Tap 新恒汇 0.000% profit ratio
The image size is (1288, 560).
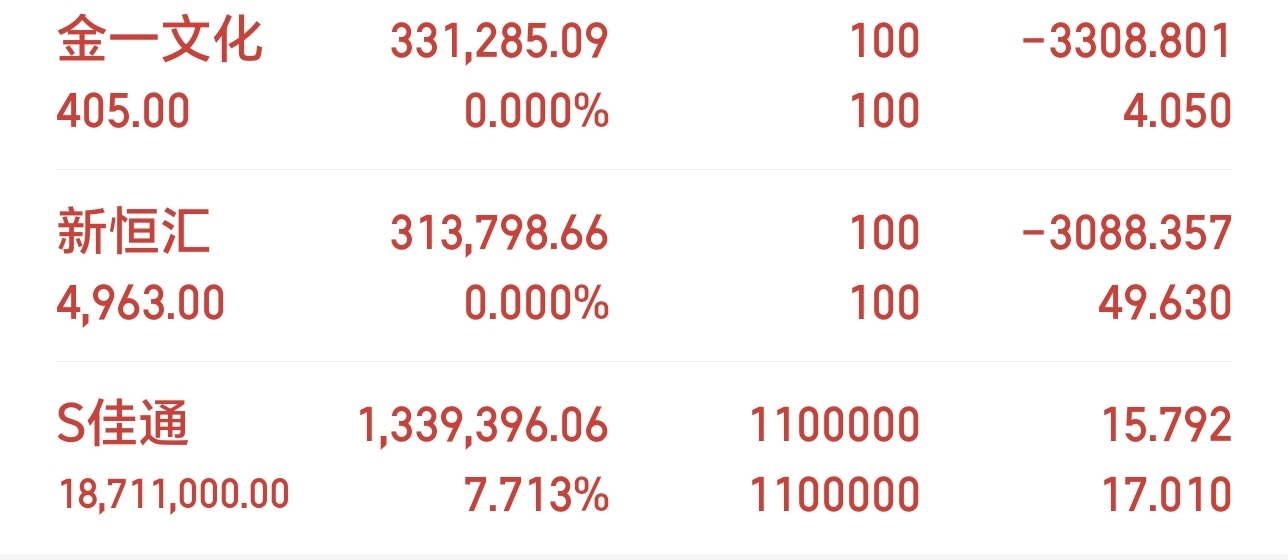[x=536, y=302]
